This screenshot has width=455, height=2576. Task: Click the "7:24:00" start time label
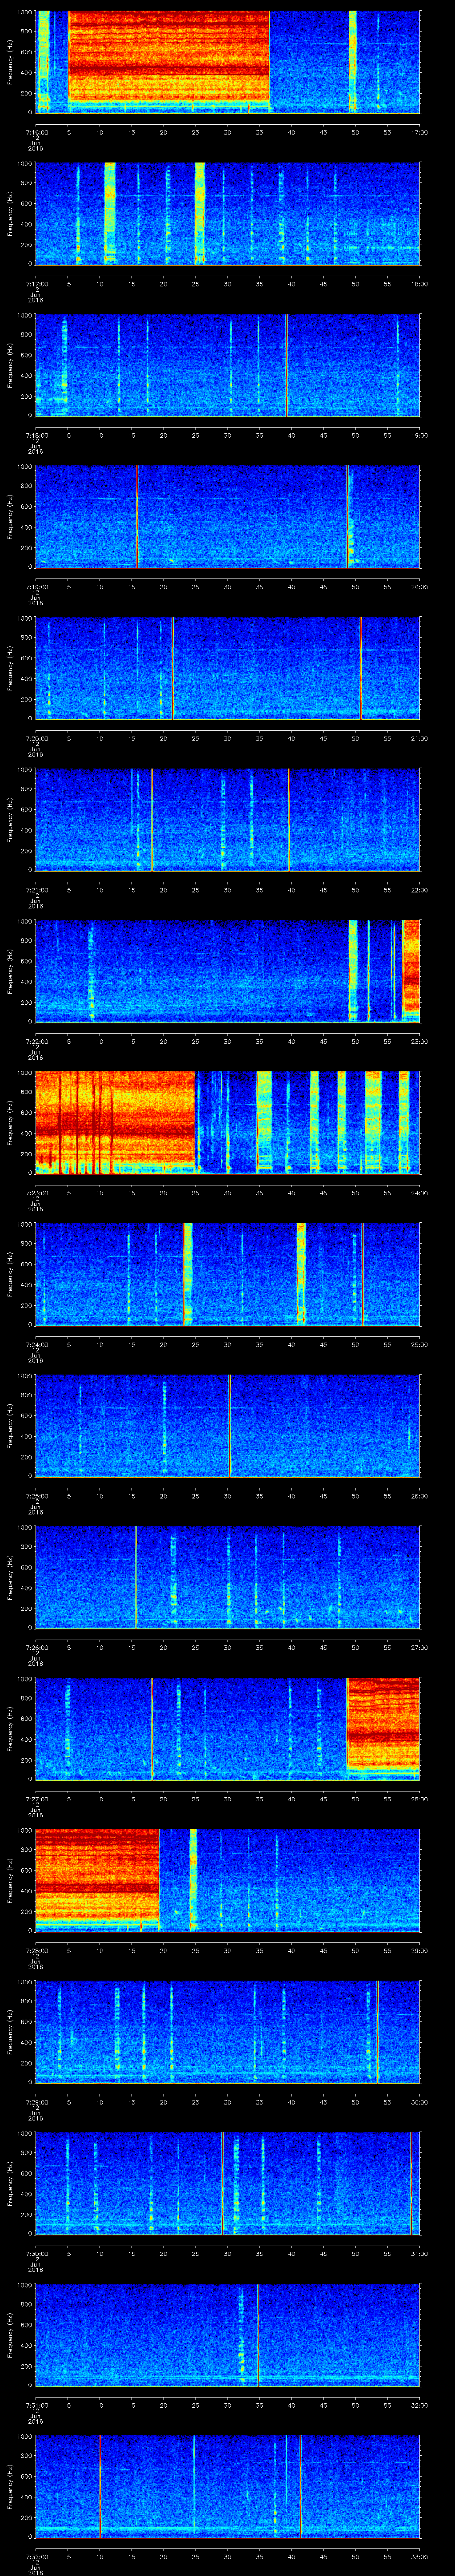point(36,1345)
